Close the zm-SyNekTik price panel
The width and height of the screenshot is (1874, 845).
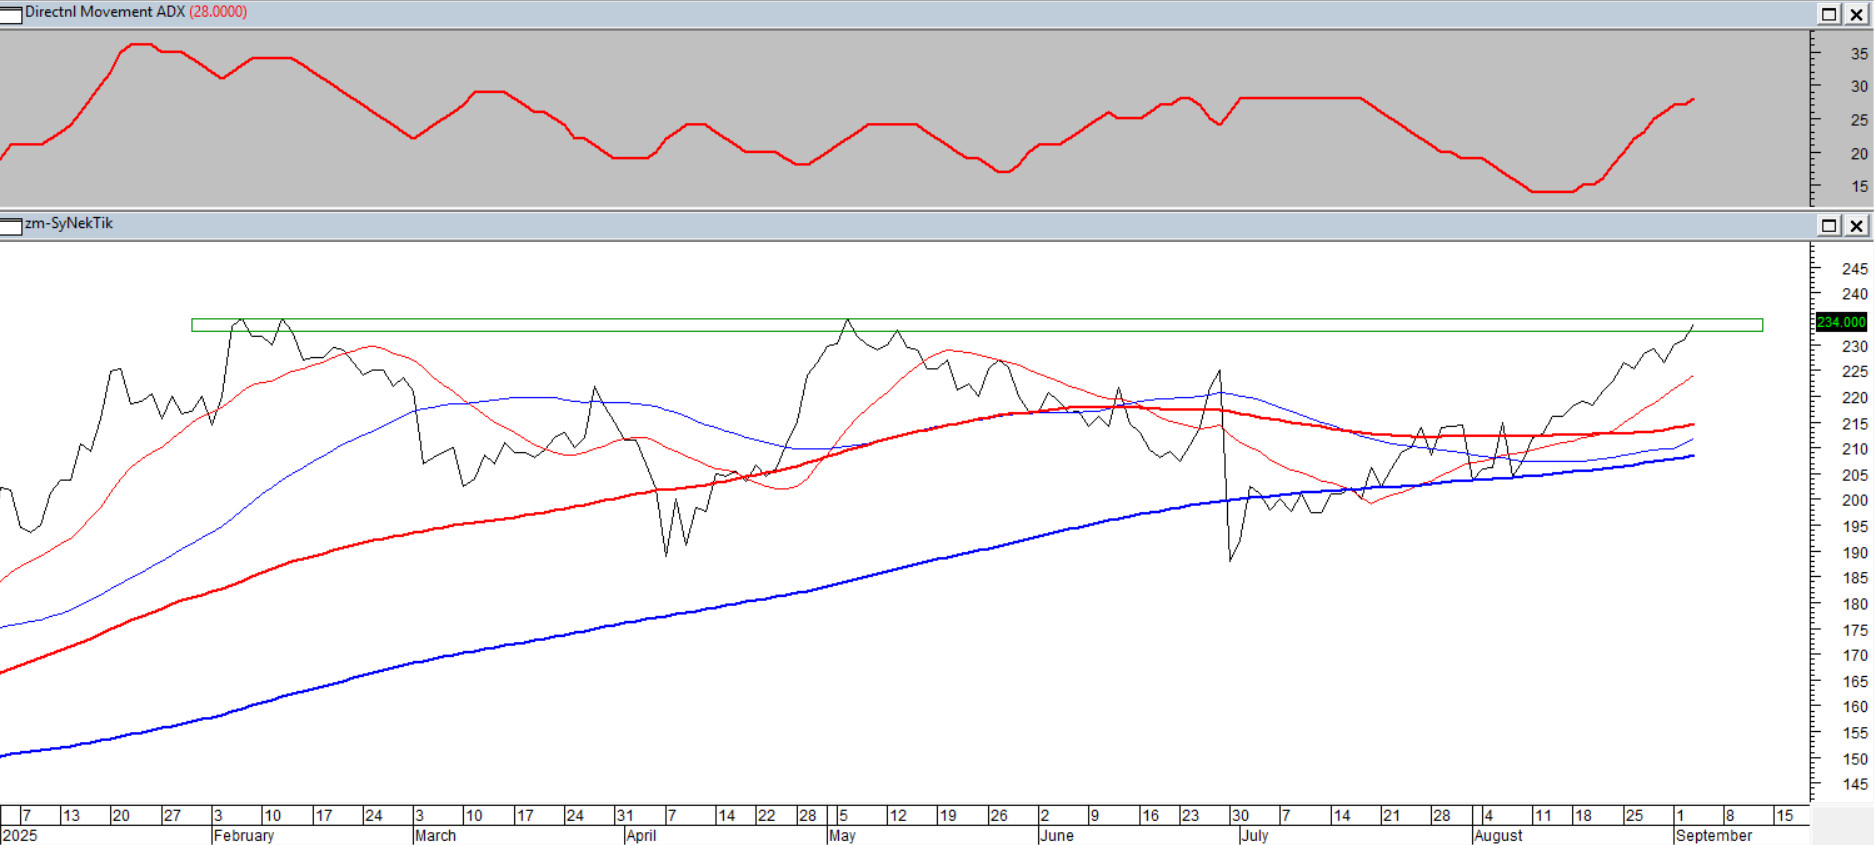1856,225
